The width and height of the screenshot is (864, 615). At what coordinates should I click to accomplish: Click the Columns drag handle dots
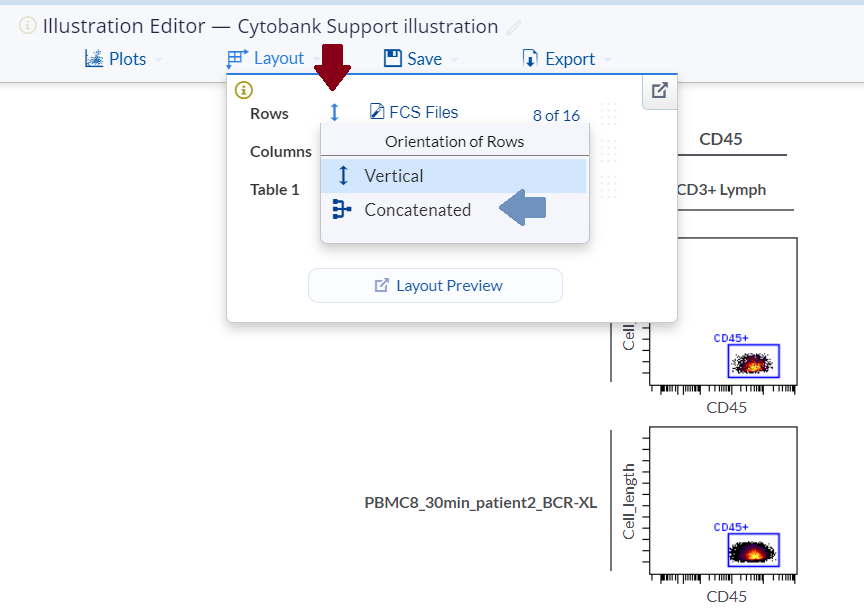tap(608, 151)
